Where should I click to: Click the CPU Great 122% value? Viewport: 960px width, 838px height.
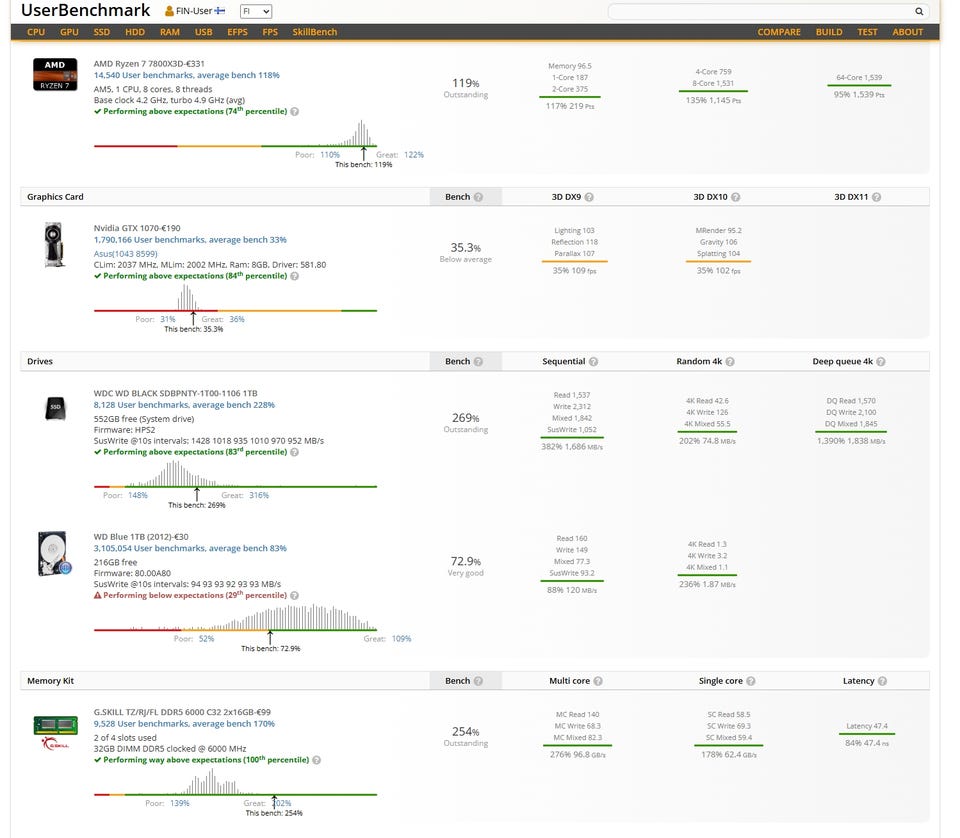[x=414, y=155]
